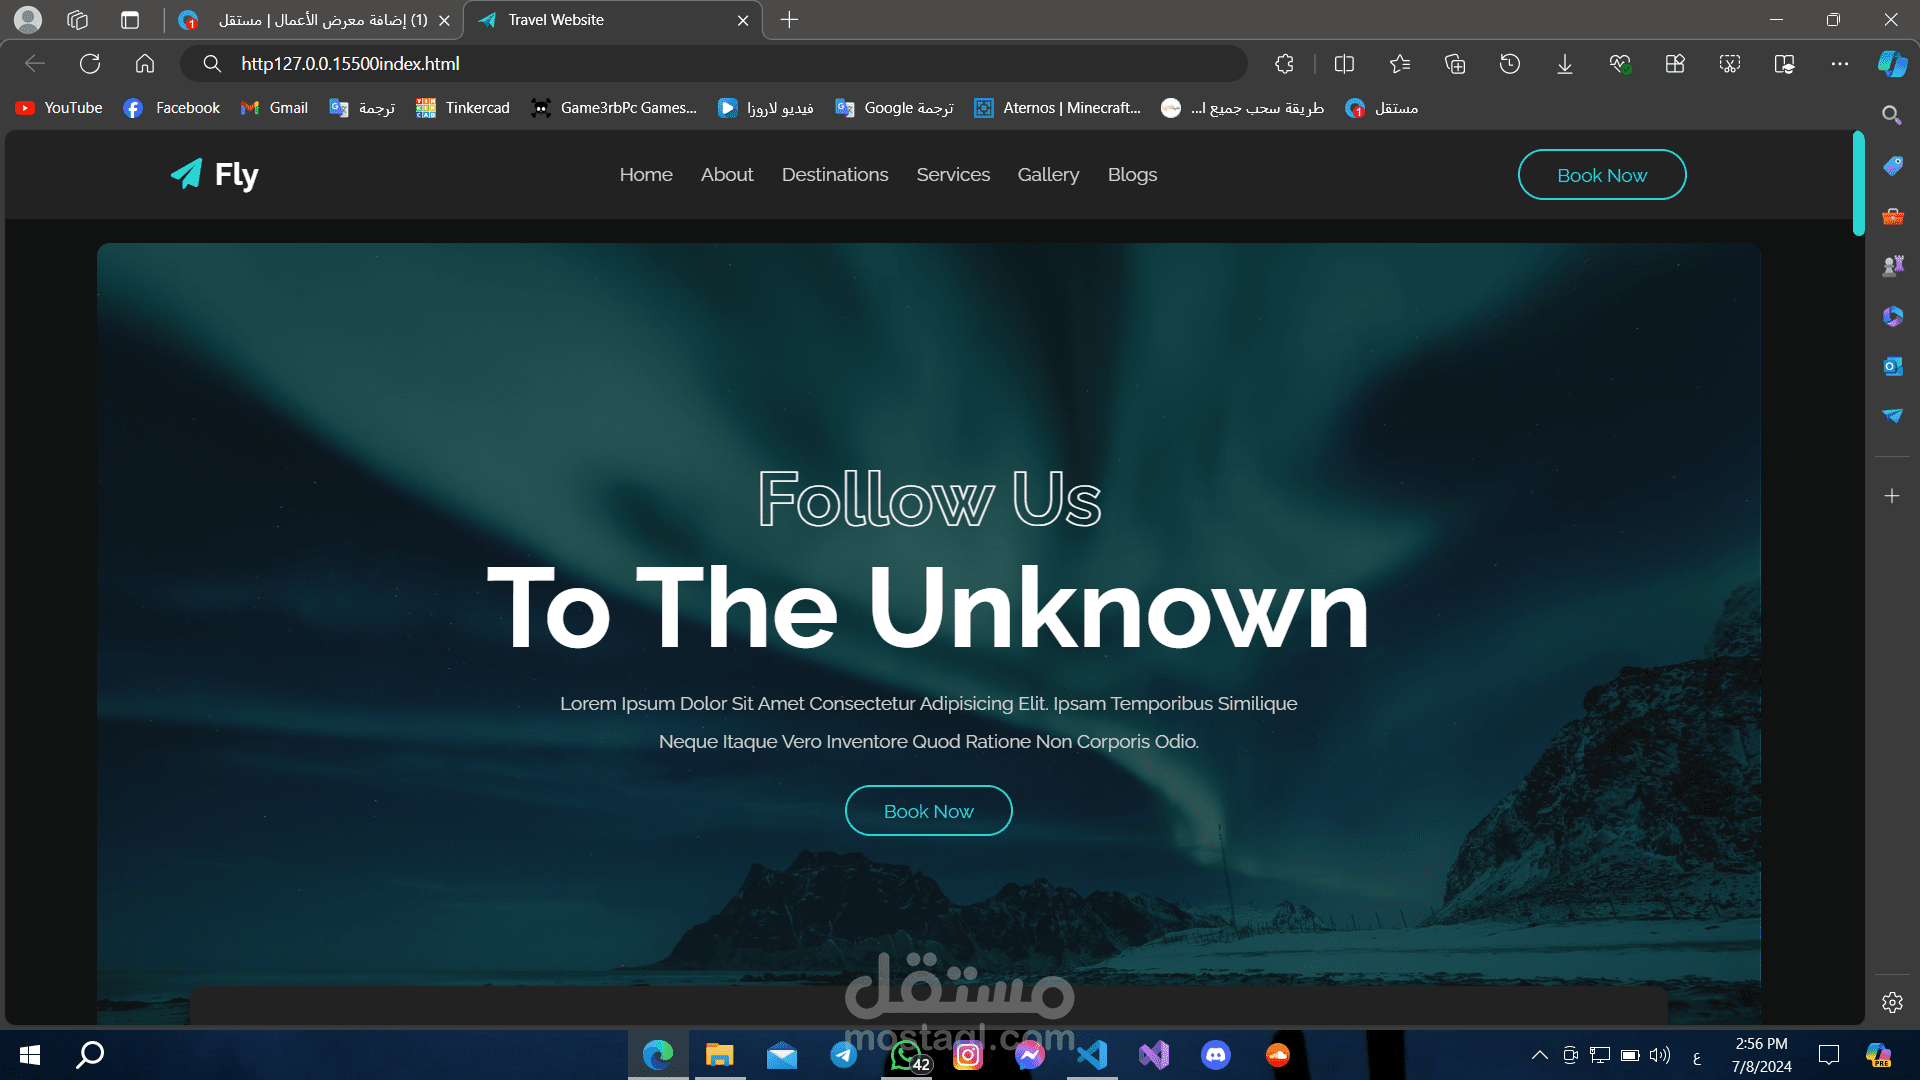Click the Book Now button in the header
Viewport: 1920px width, 1080px height.
point(1602,175)
